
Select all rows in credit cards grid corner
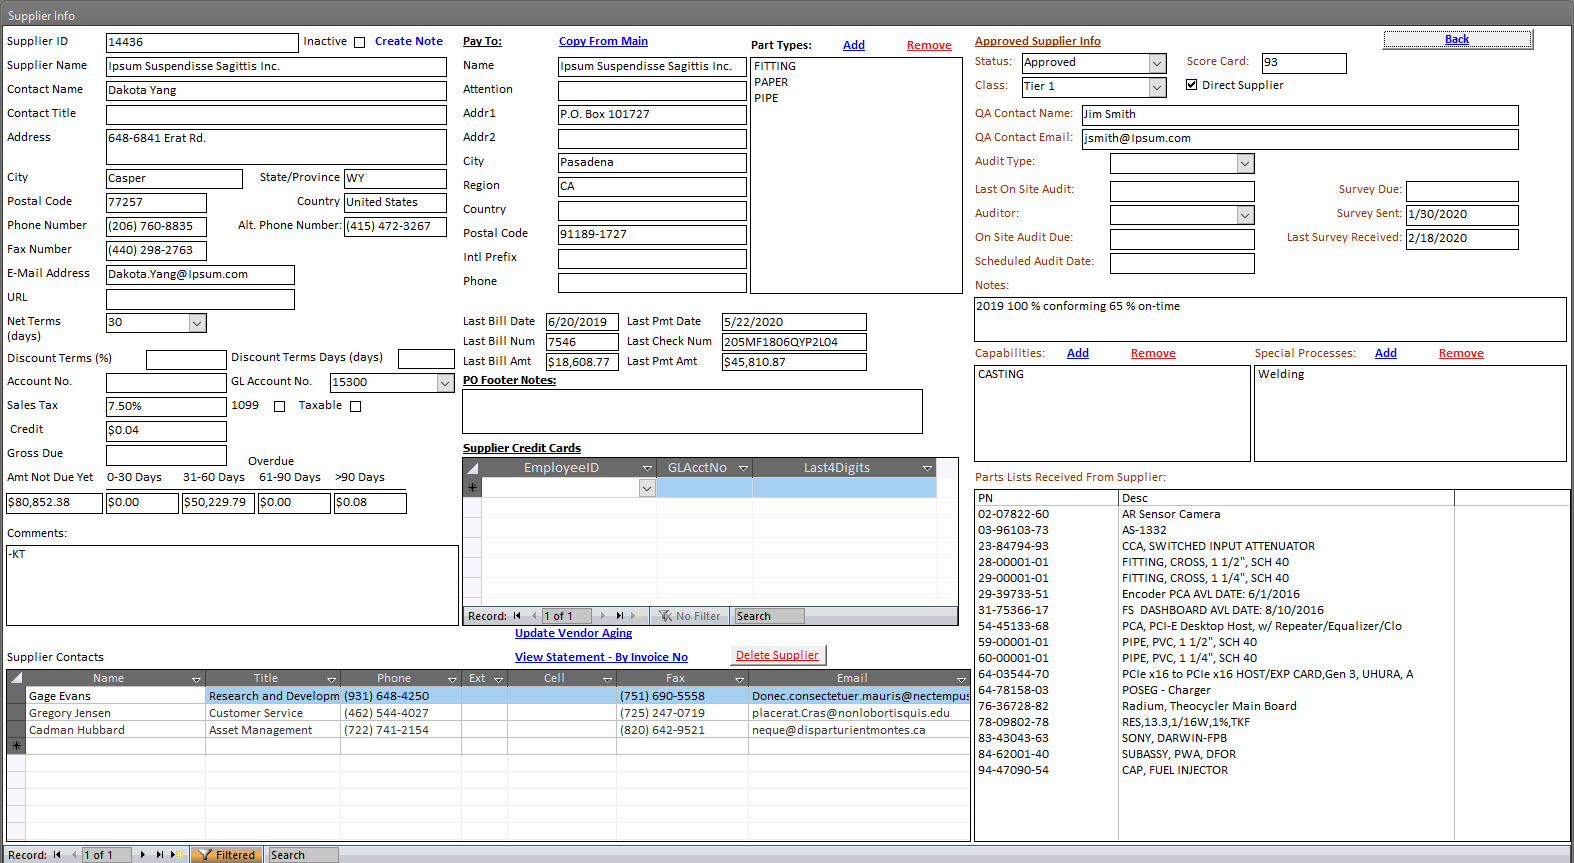[x=472, y=468]
